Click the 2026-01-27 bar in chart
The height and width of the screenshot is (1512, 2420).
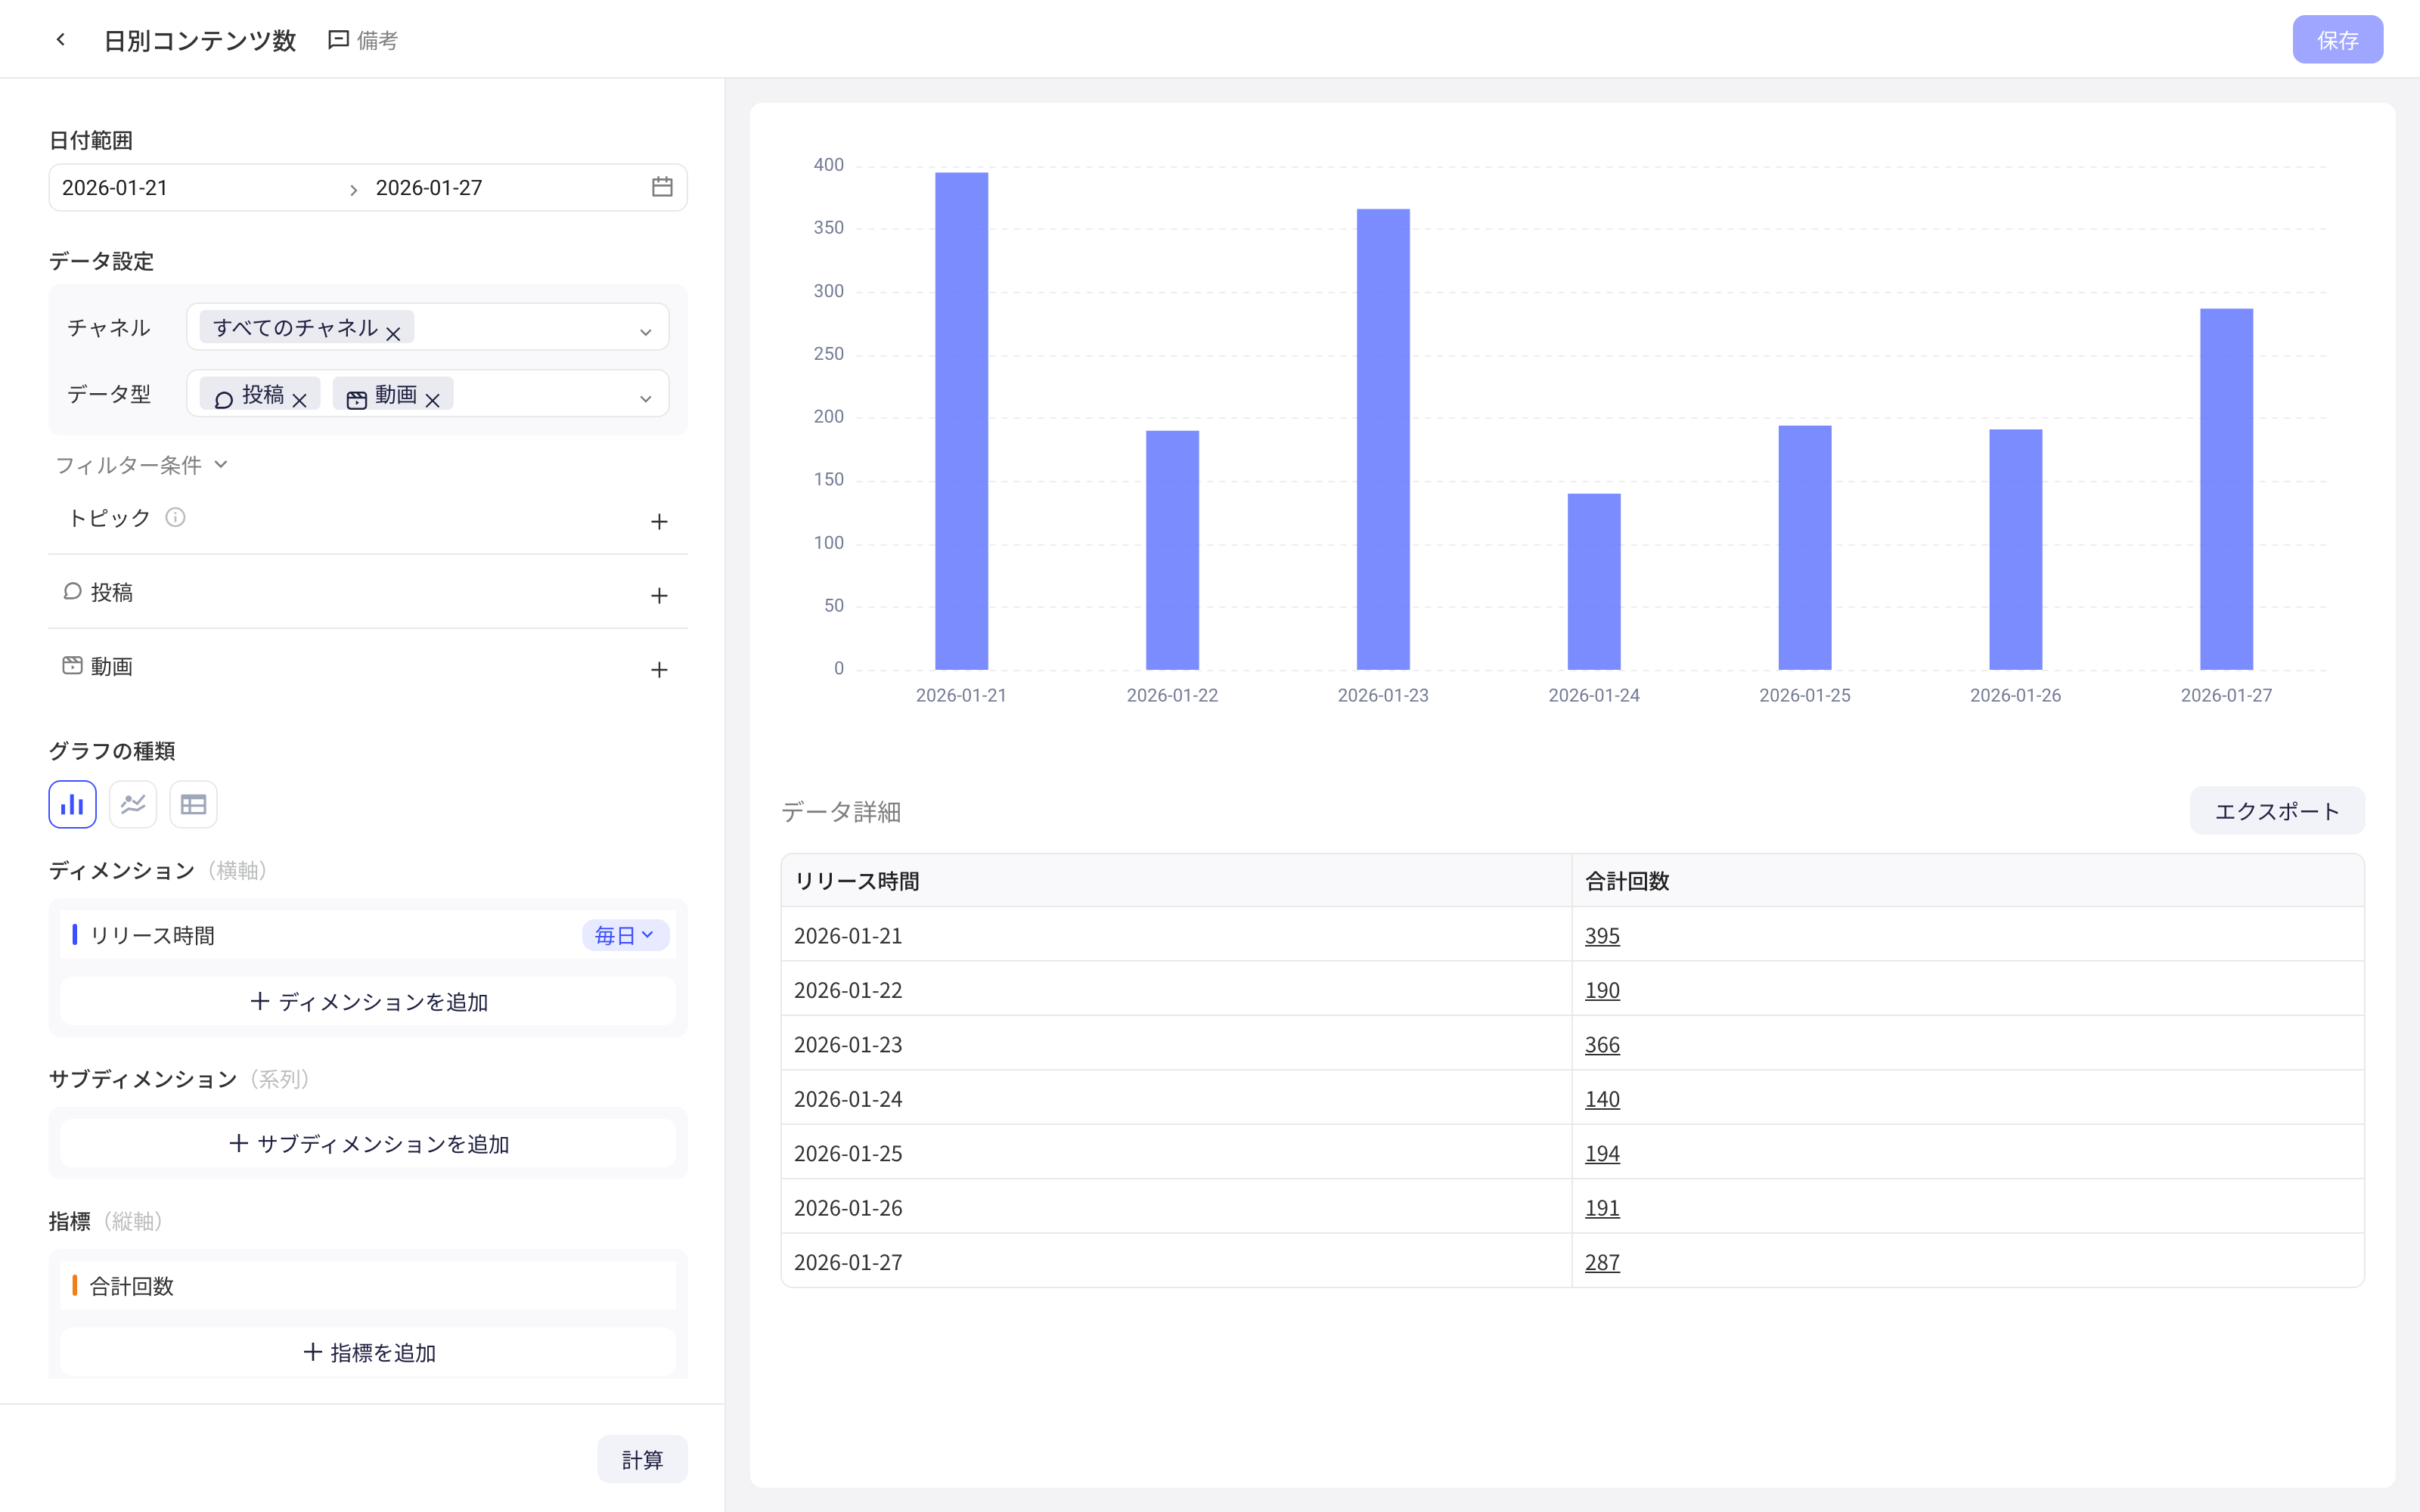click(2226, 489)
